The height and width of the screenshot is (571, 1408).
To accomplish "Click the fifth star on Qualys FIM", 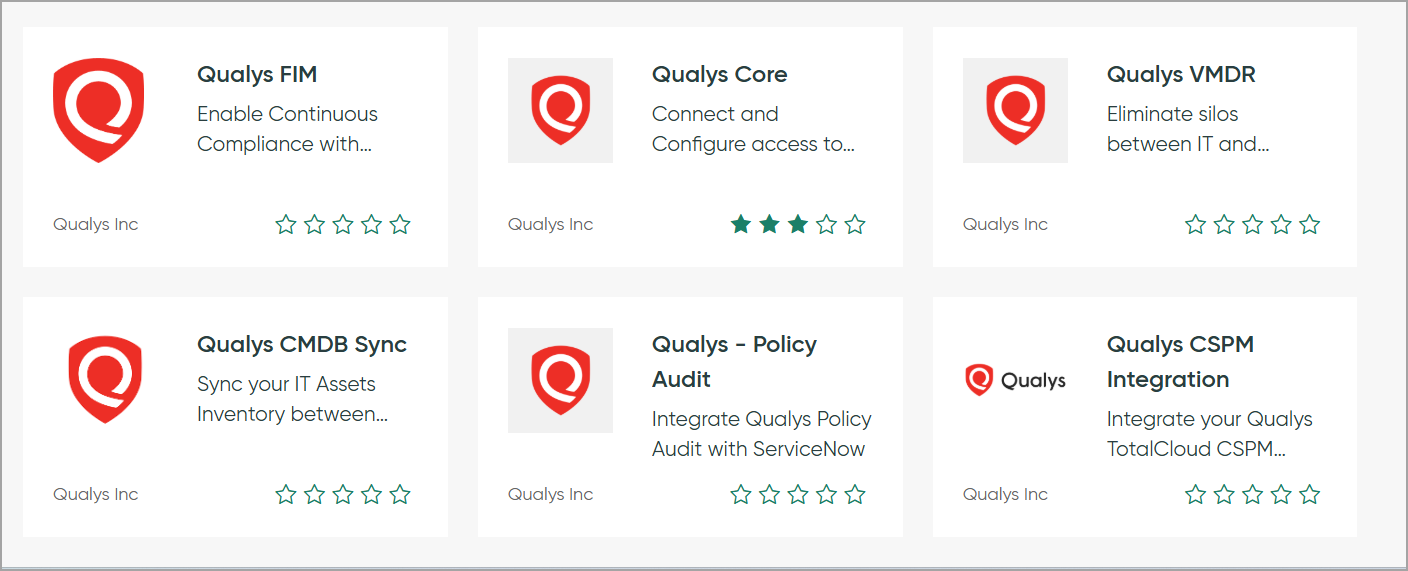I will pos(400,225).
